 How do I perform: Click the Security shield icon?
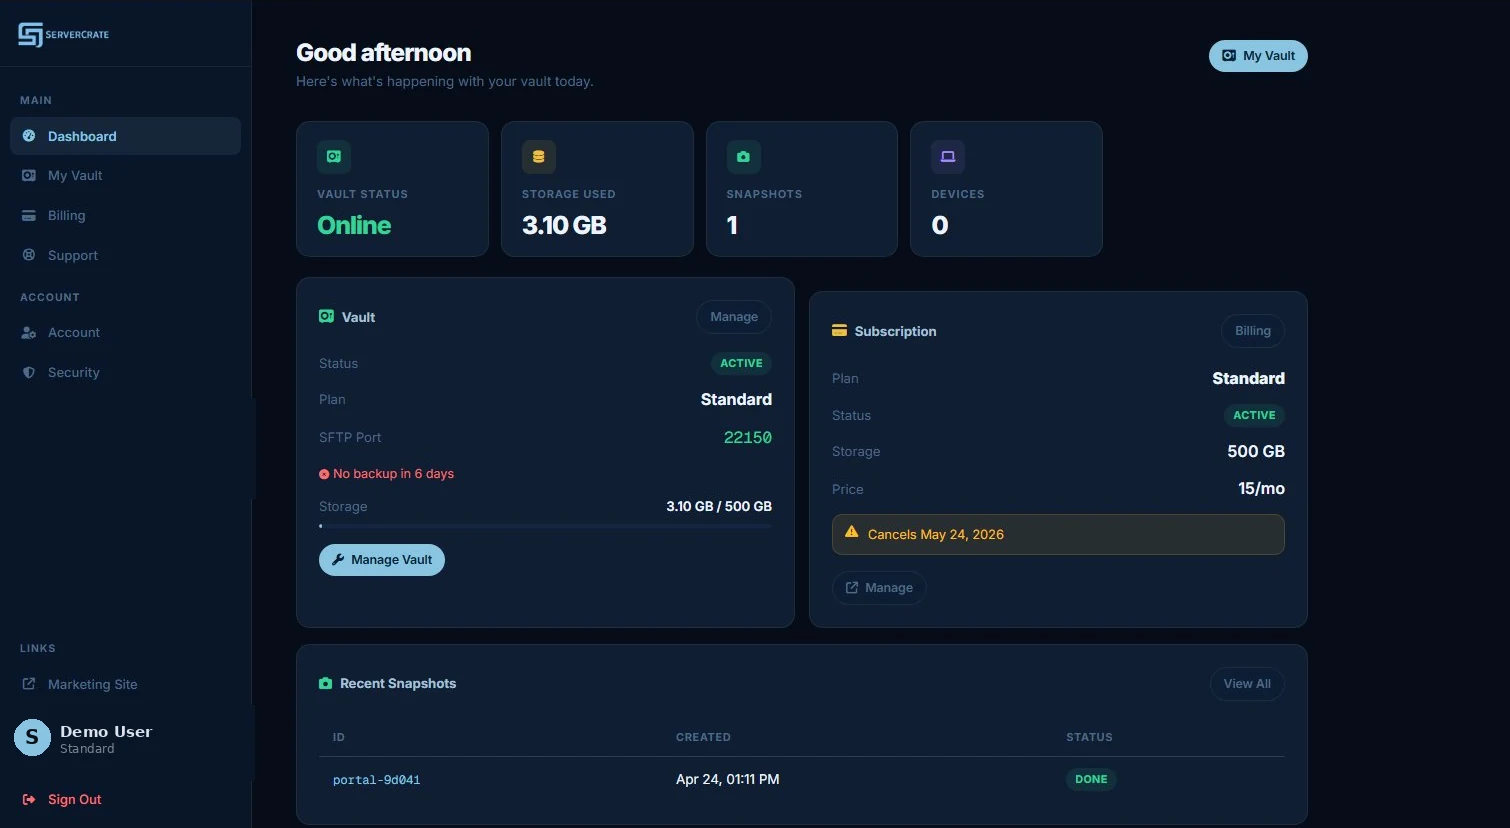(x=29, y=372)
